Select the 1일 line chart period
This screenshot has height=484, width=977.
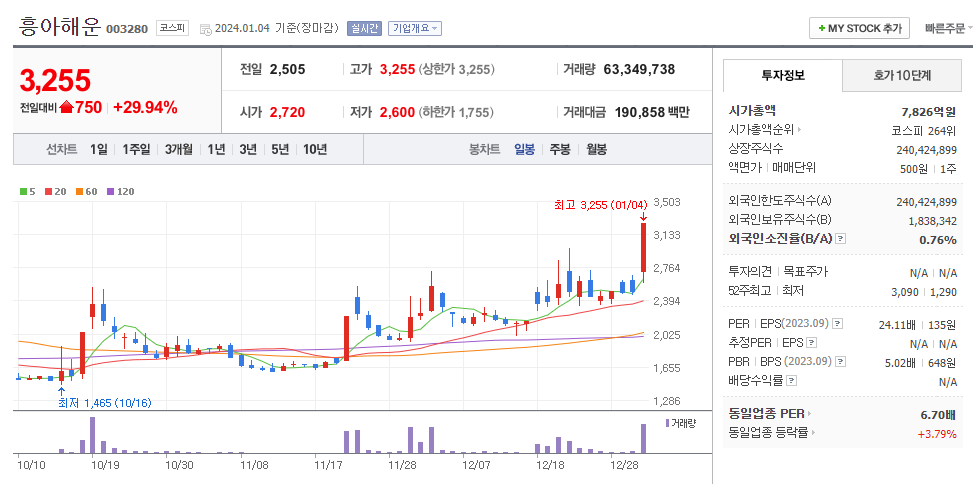click(98, 149)
